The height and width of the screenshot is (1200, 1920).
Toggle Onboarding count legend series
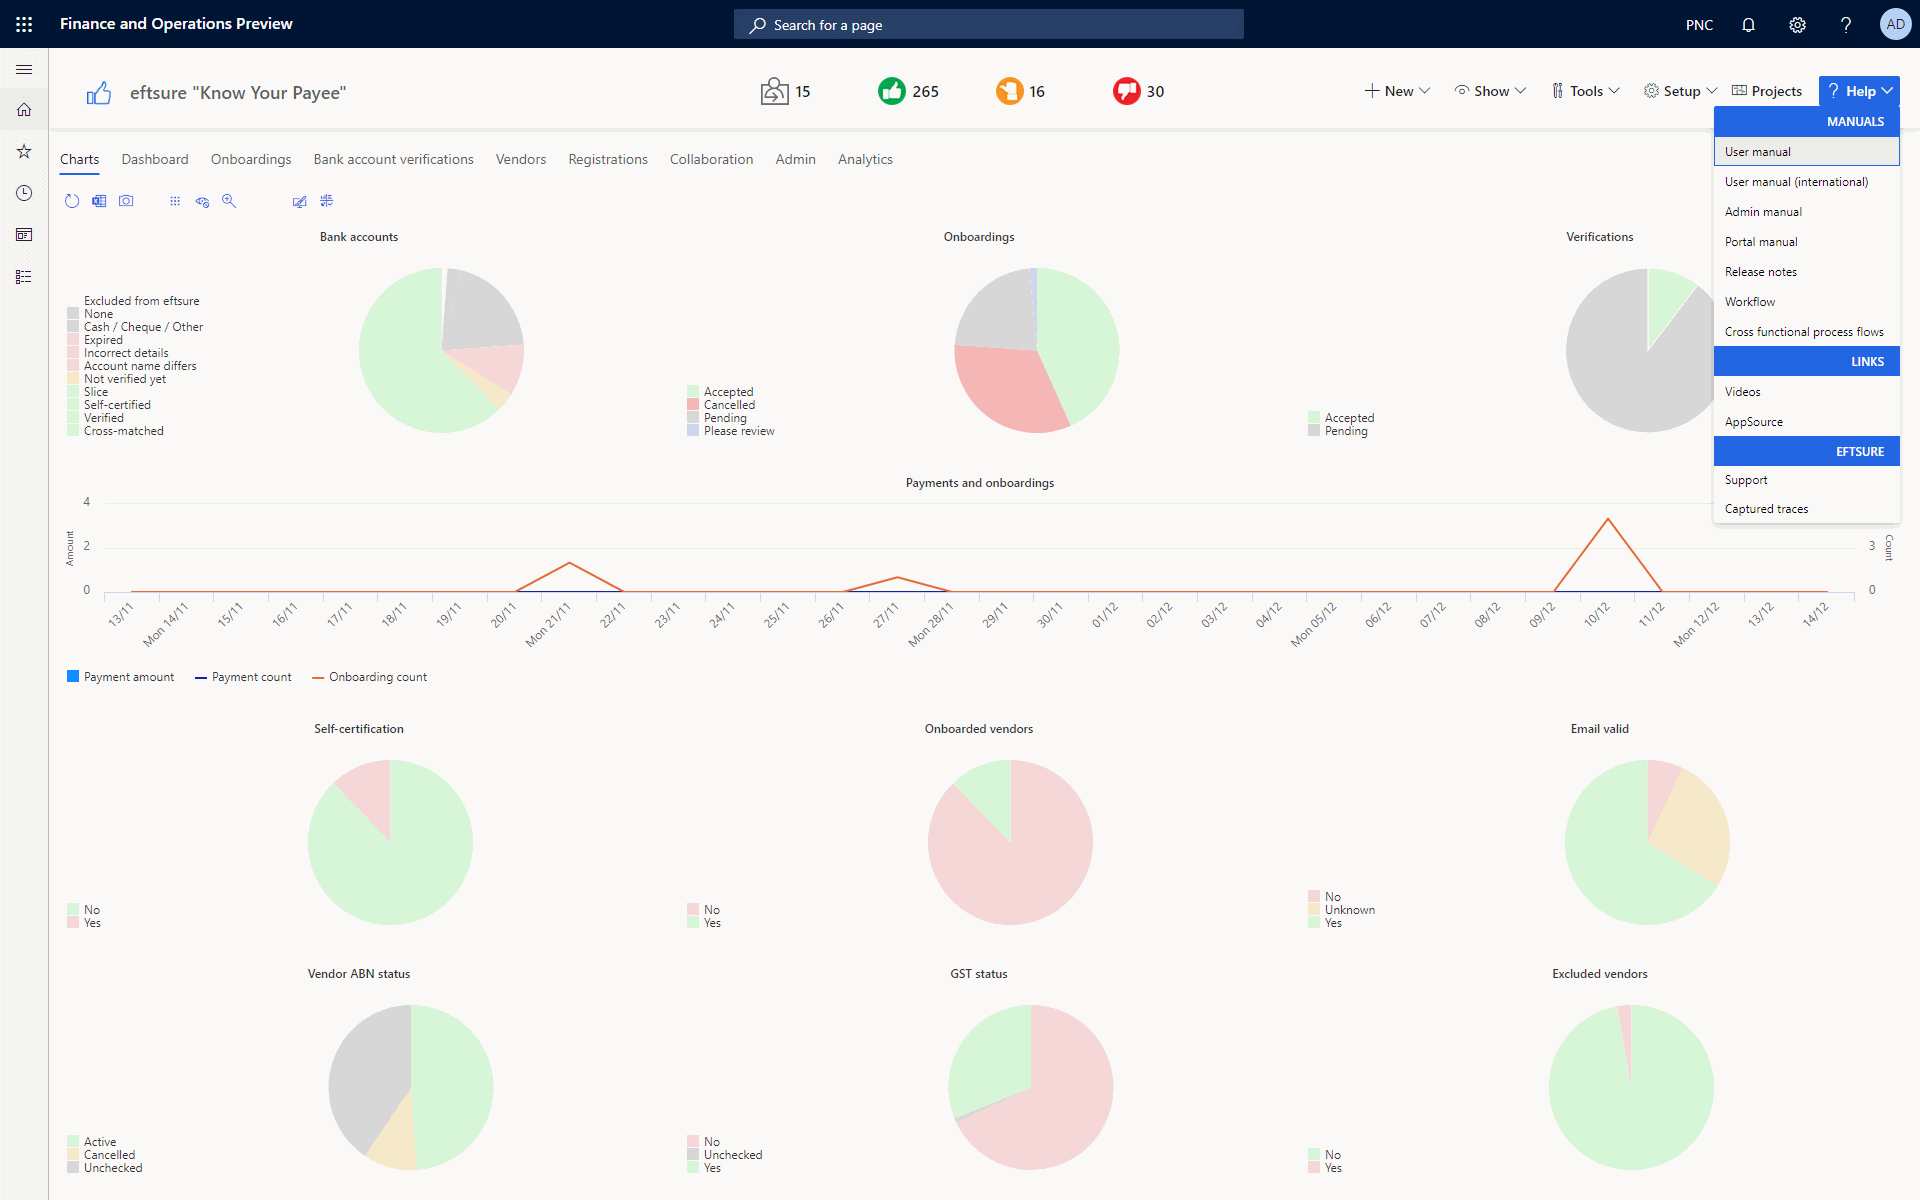pyautogui.click(x=369, y=677)
